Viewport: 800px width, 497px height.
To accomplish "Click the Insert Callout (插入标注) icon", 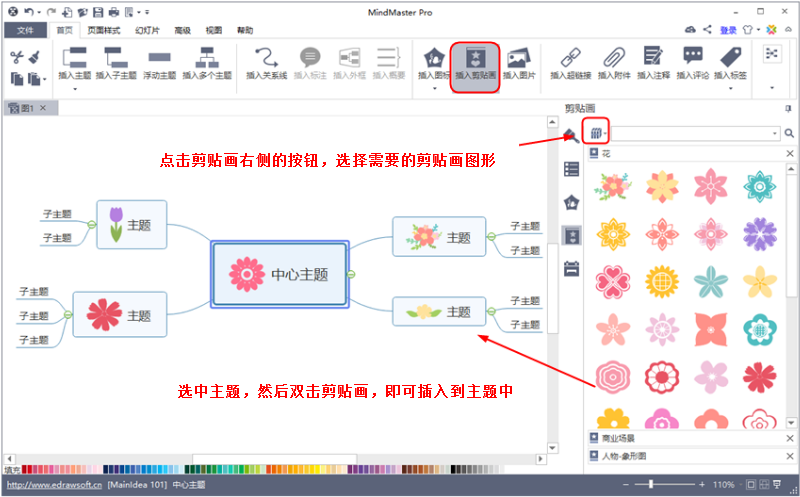I will click(x=310, y=58).
